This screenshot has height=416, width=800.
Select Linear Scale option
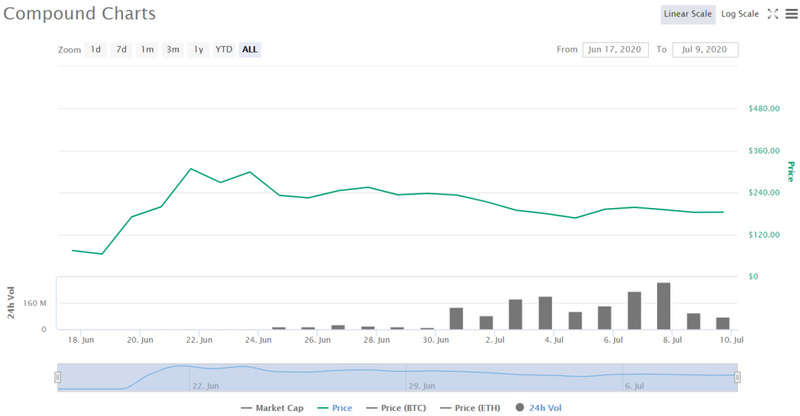tap(687, 14)
